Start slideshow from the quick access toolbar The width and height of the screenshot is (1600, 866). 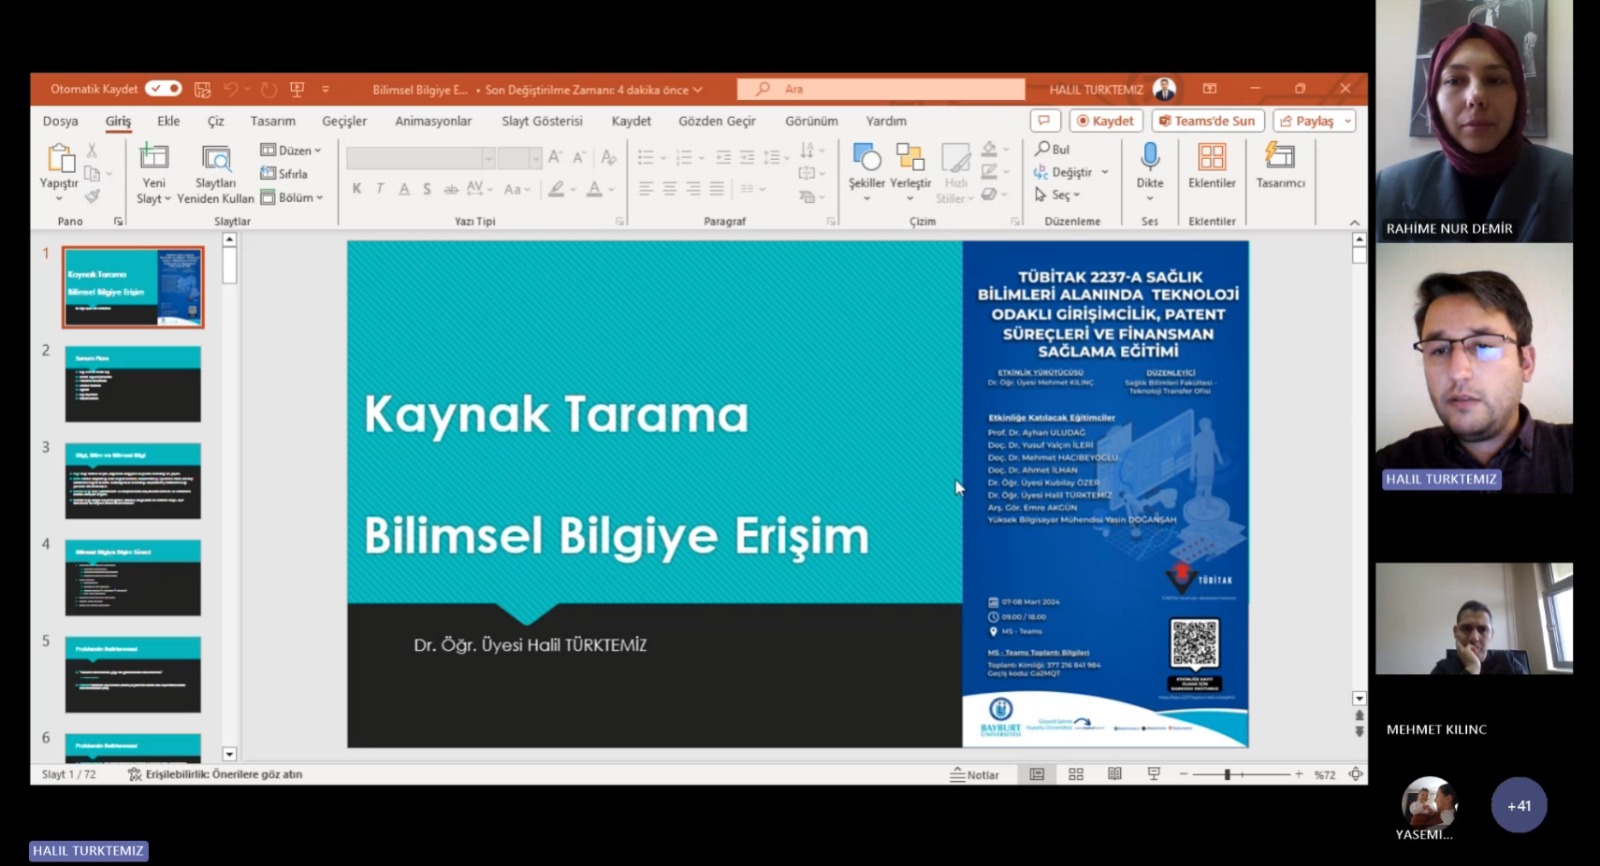point(297,90)
